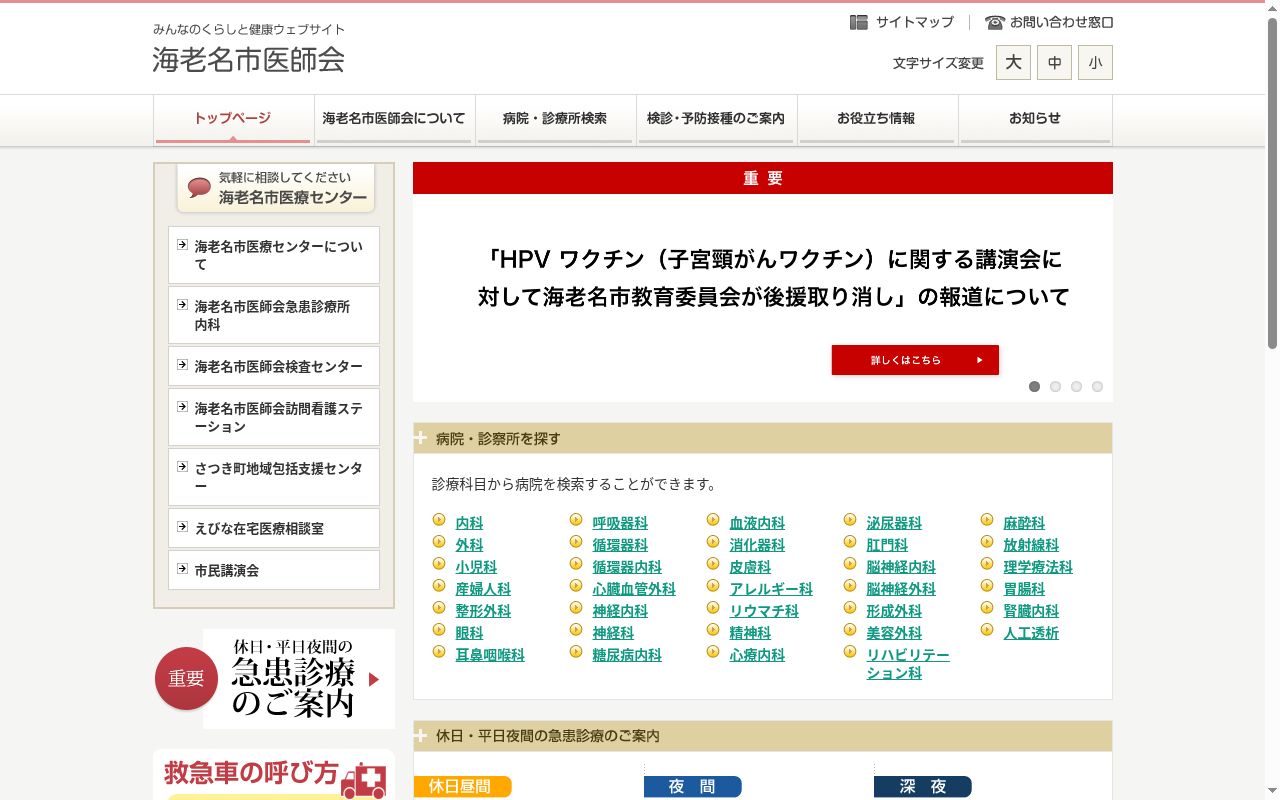Click the bullet icon next to 内科
The height and width of the screenshot is (800, 1280).
(x=439, y=521)
